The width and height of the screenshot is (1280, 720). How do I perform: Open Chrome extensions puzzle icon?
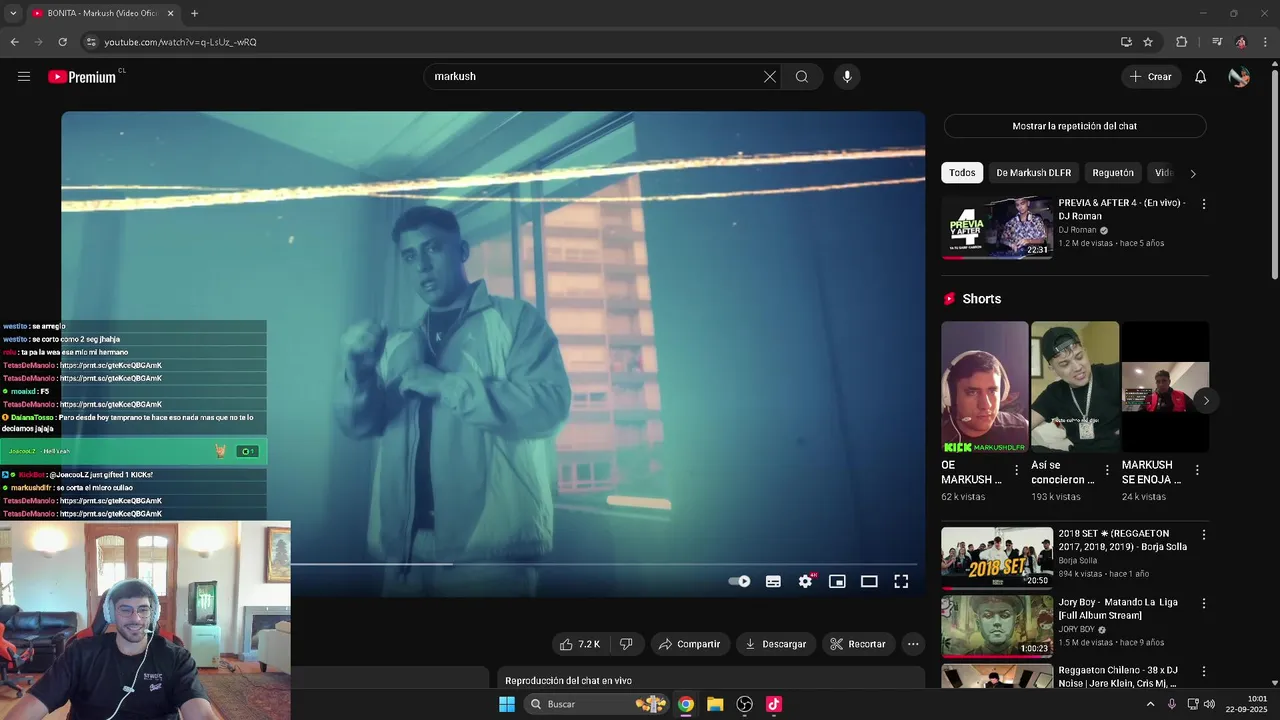[x=1181, y=42]
